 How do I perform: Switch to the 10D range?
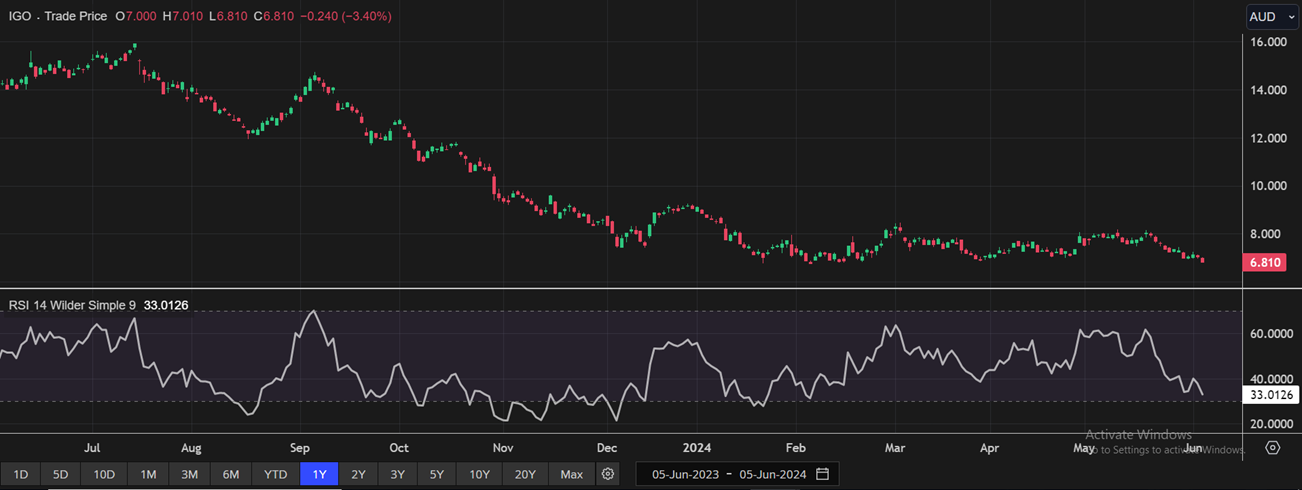click(104, 473)
